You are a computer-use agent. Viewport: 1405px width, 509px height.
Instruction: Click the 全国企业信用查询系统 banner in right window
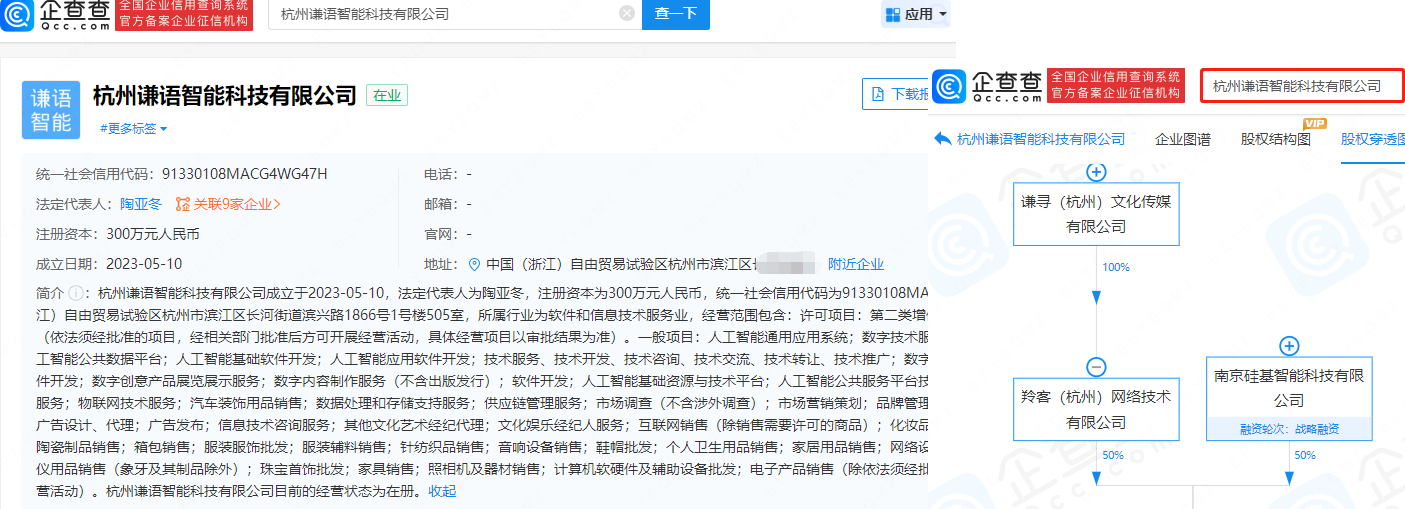(x=1115, y=86)
